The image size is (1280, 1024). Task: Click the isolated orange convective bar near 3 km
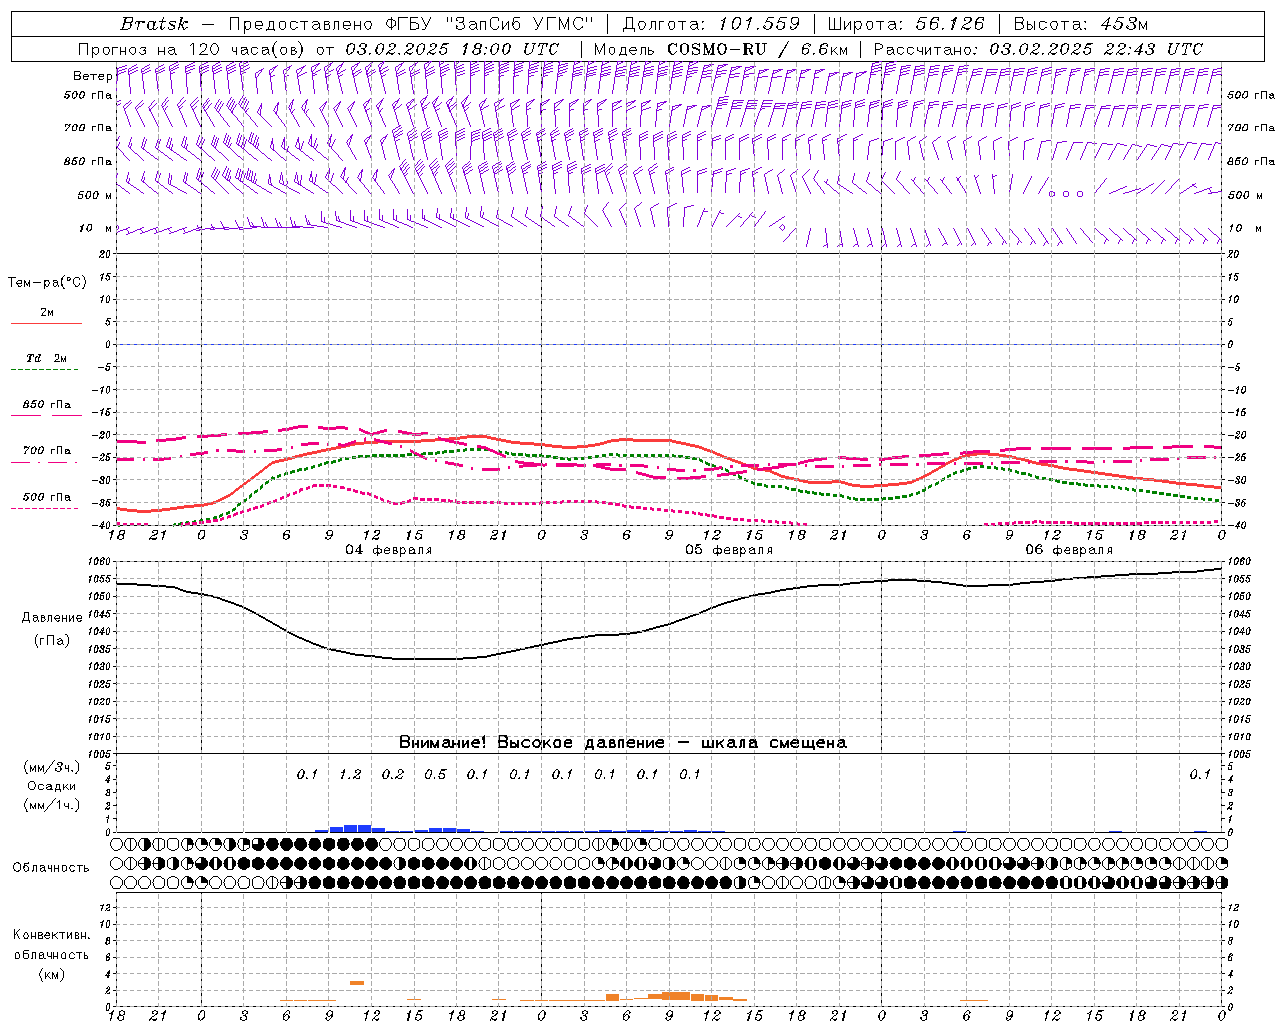click(x=357, y=983)
